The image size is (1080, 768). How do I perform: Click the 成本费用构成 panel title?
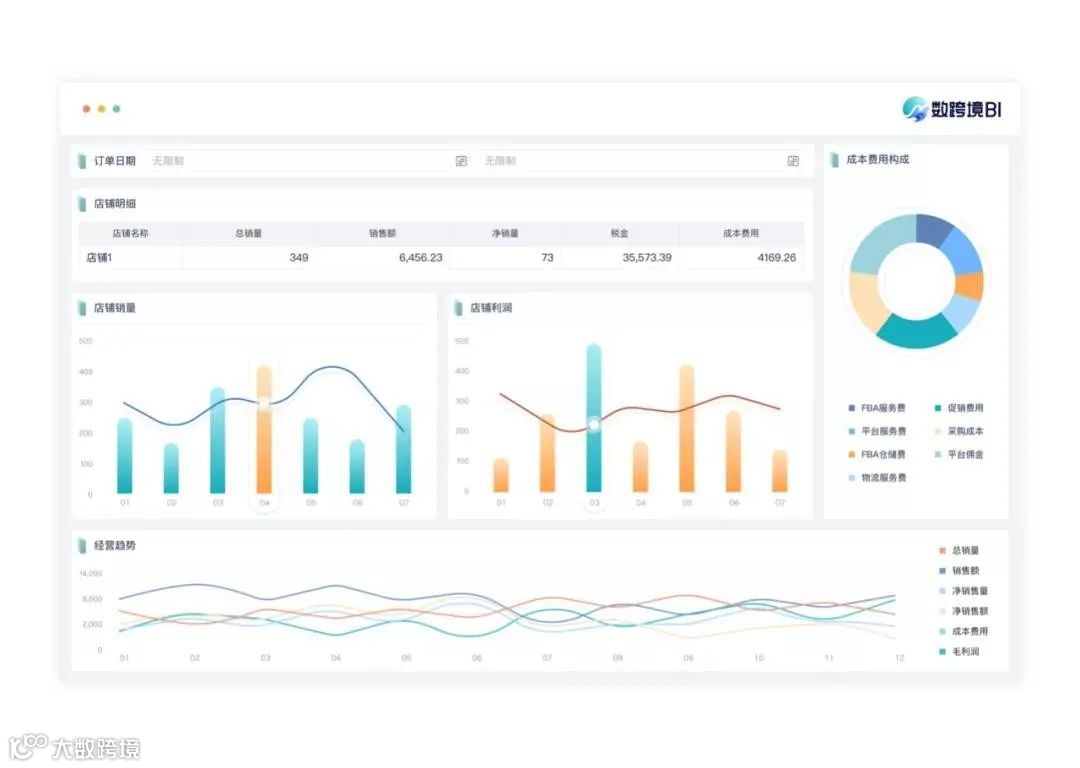pos(878,160)
